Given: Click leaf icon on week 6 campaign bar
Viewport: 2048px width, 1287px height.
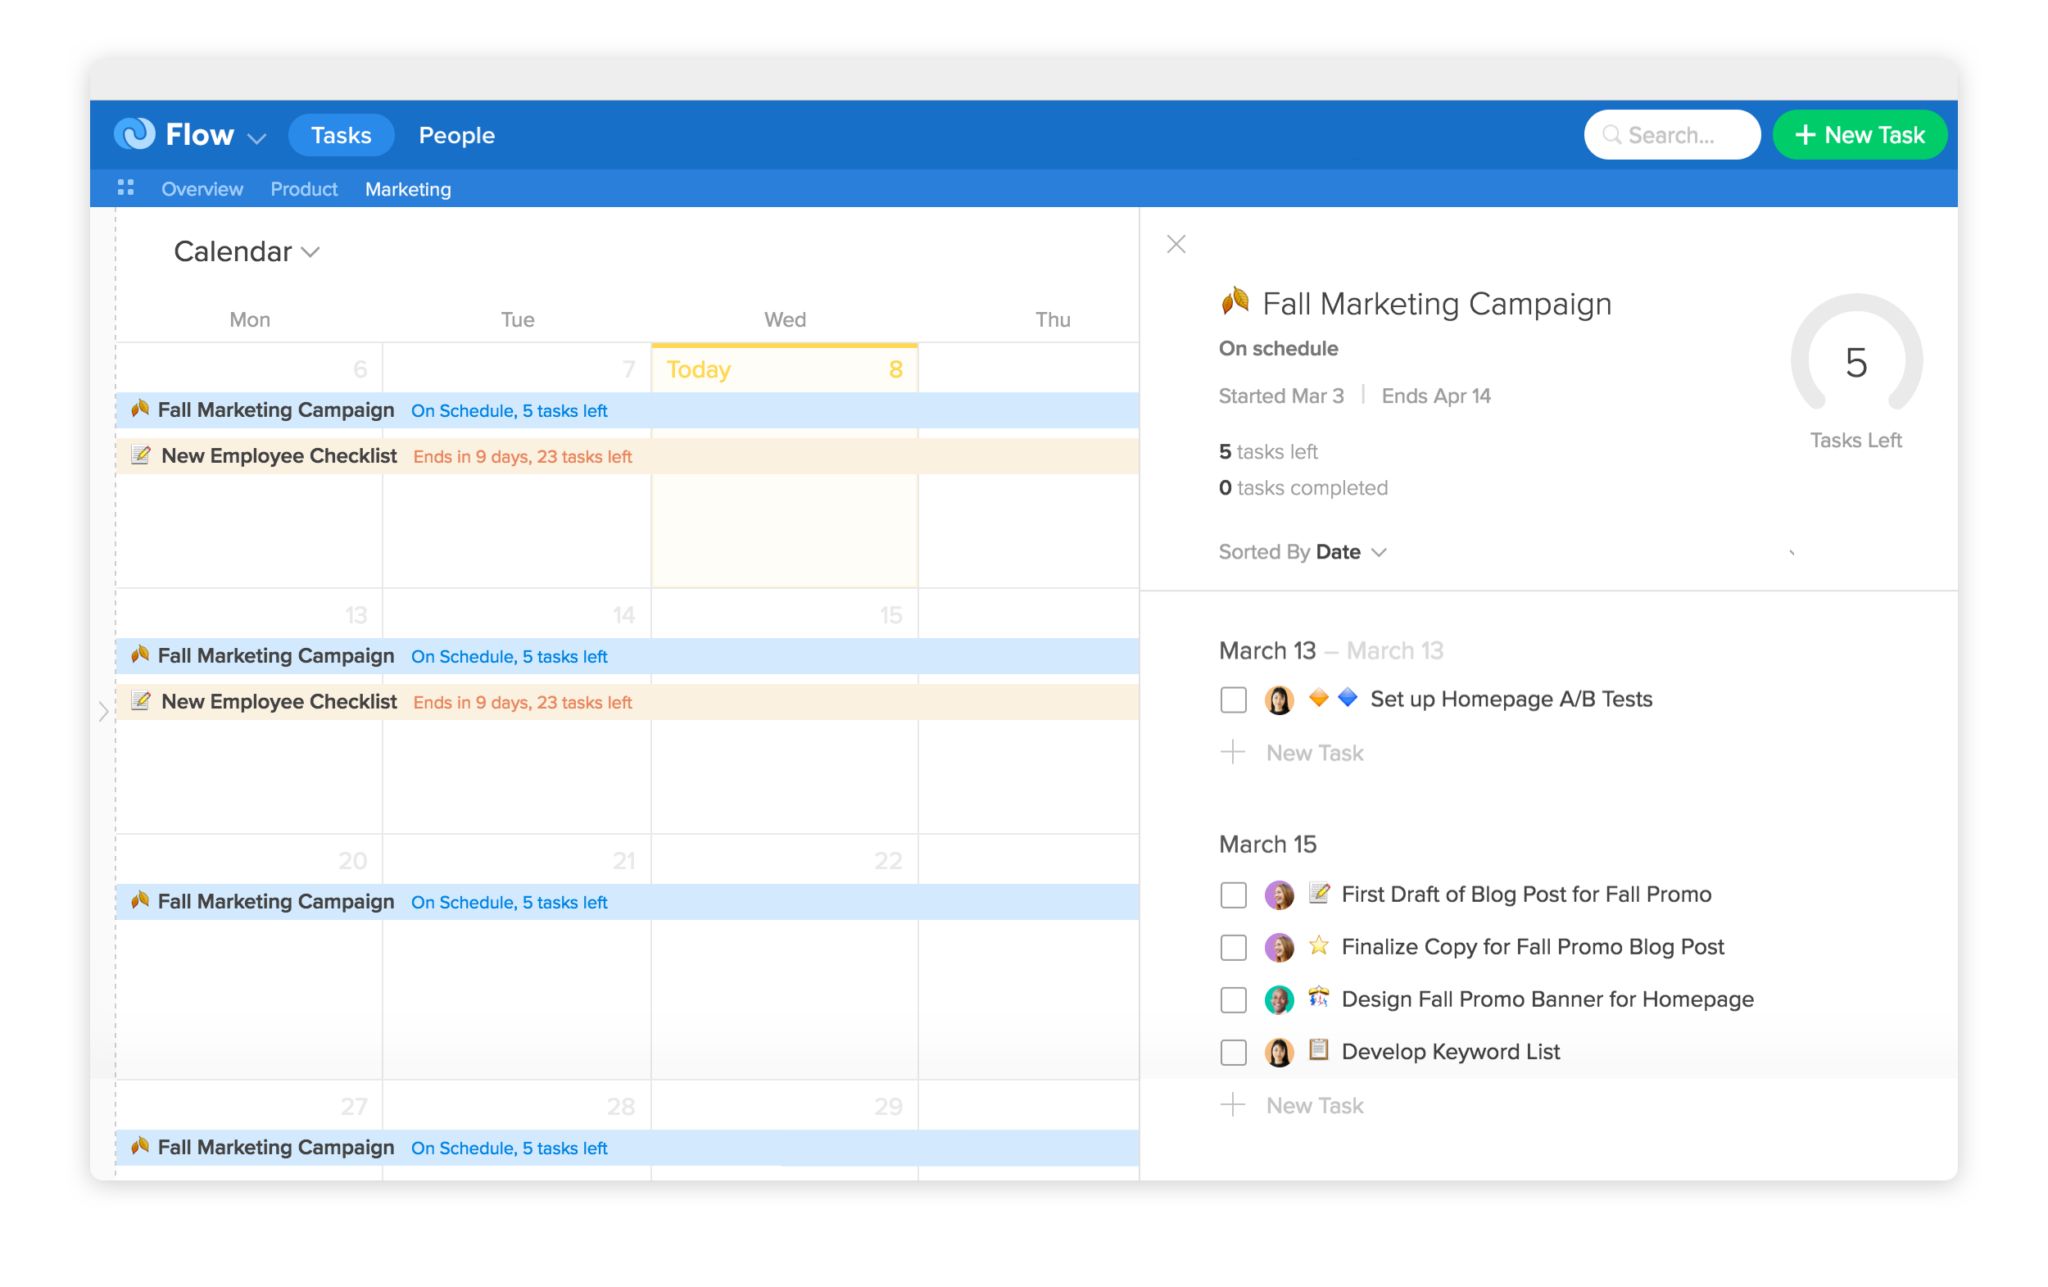Looking at the screenshot, I should [140, 408].
